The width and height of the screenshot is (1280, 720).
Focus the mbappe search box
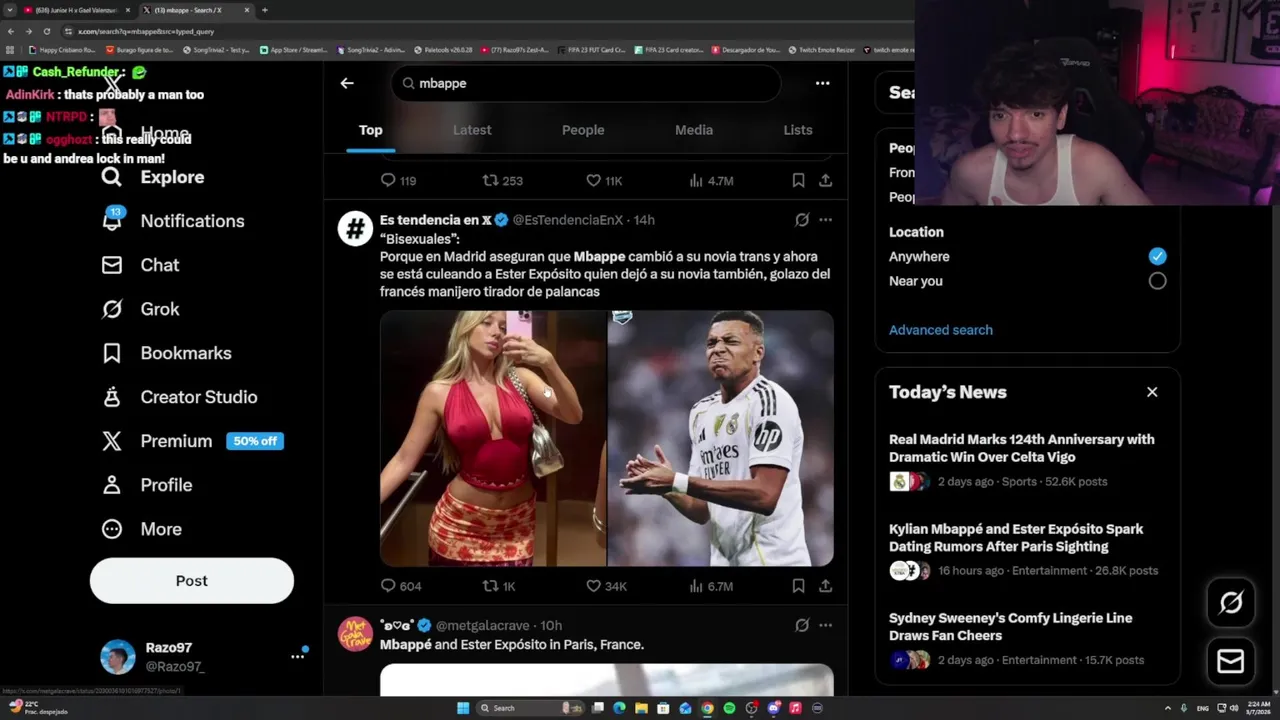click(586, 83)
